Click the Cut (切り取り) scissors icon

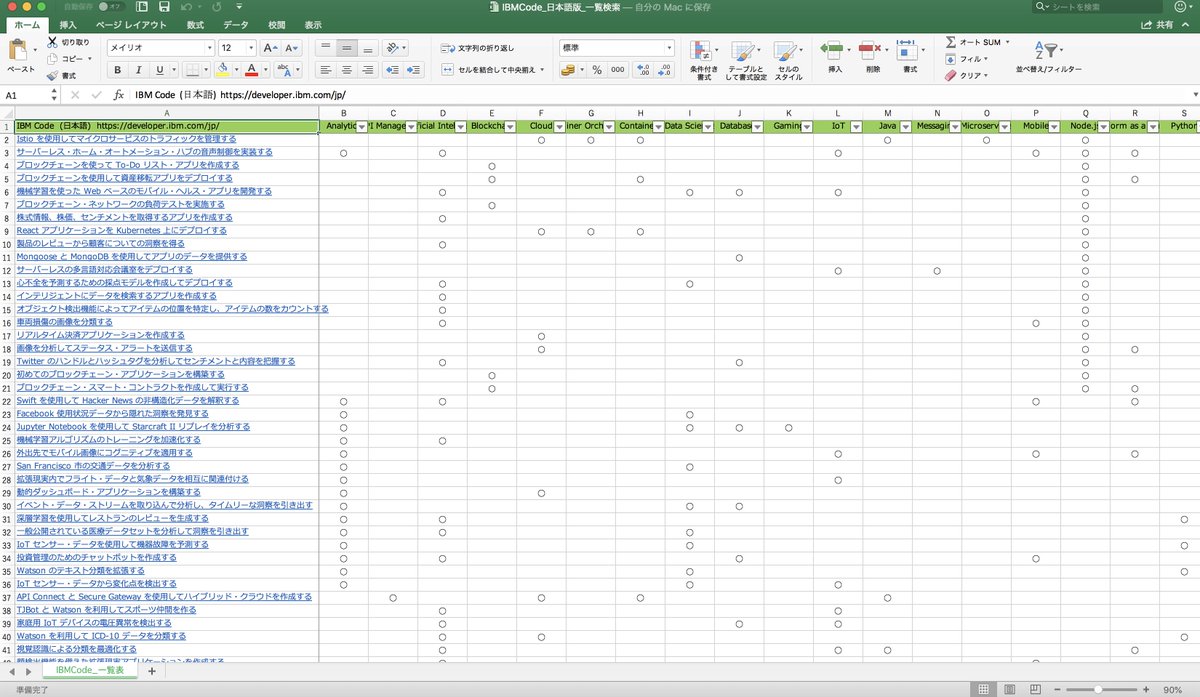(x=52, y=42)
